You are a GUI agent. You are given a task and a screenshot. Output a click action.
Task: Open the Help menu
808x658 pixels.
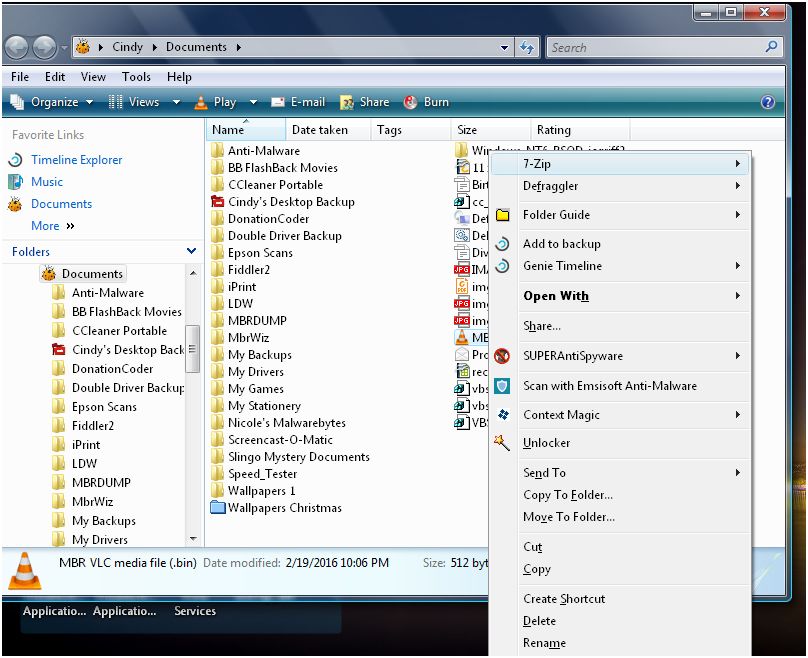pyautogui.click(x=179, y=77)
